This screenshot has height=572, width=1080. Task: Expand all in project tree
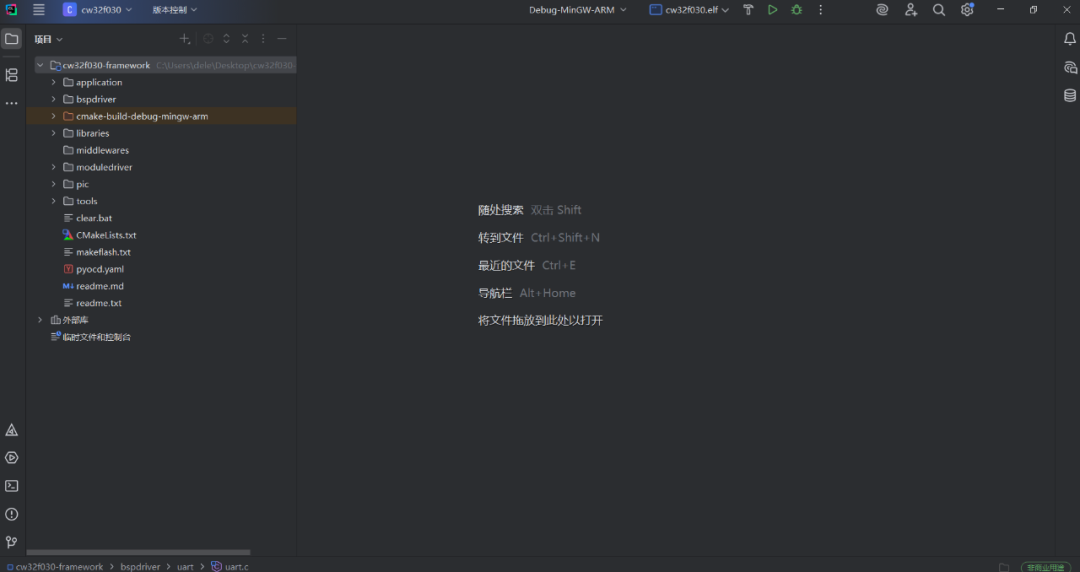[226, 39]
